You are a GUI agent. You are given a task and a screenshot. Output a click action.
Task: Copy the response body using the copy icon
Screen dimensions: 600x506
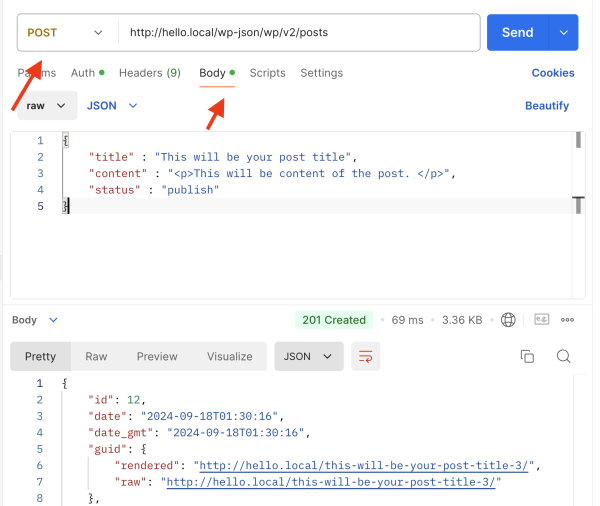527,357
